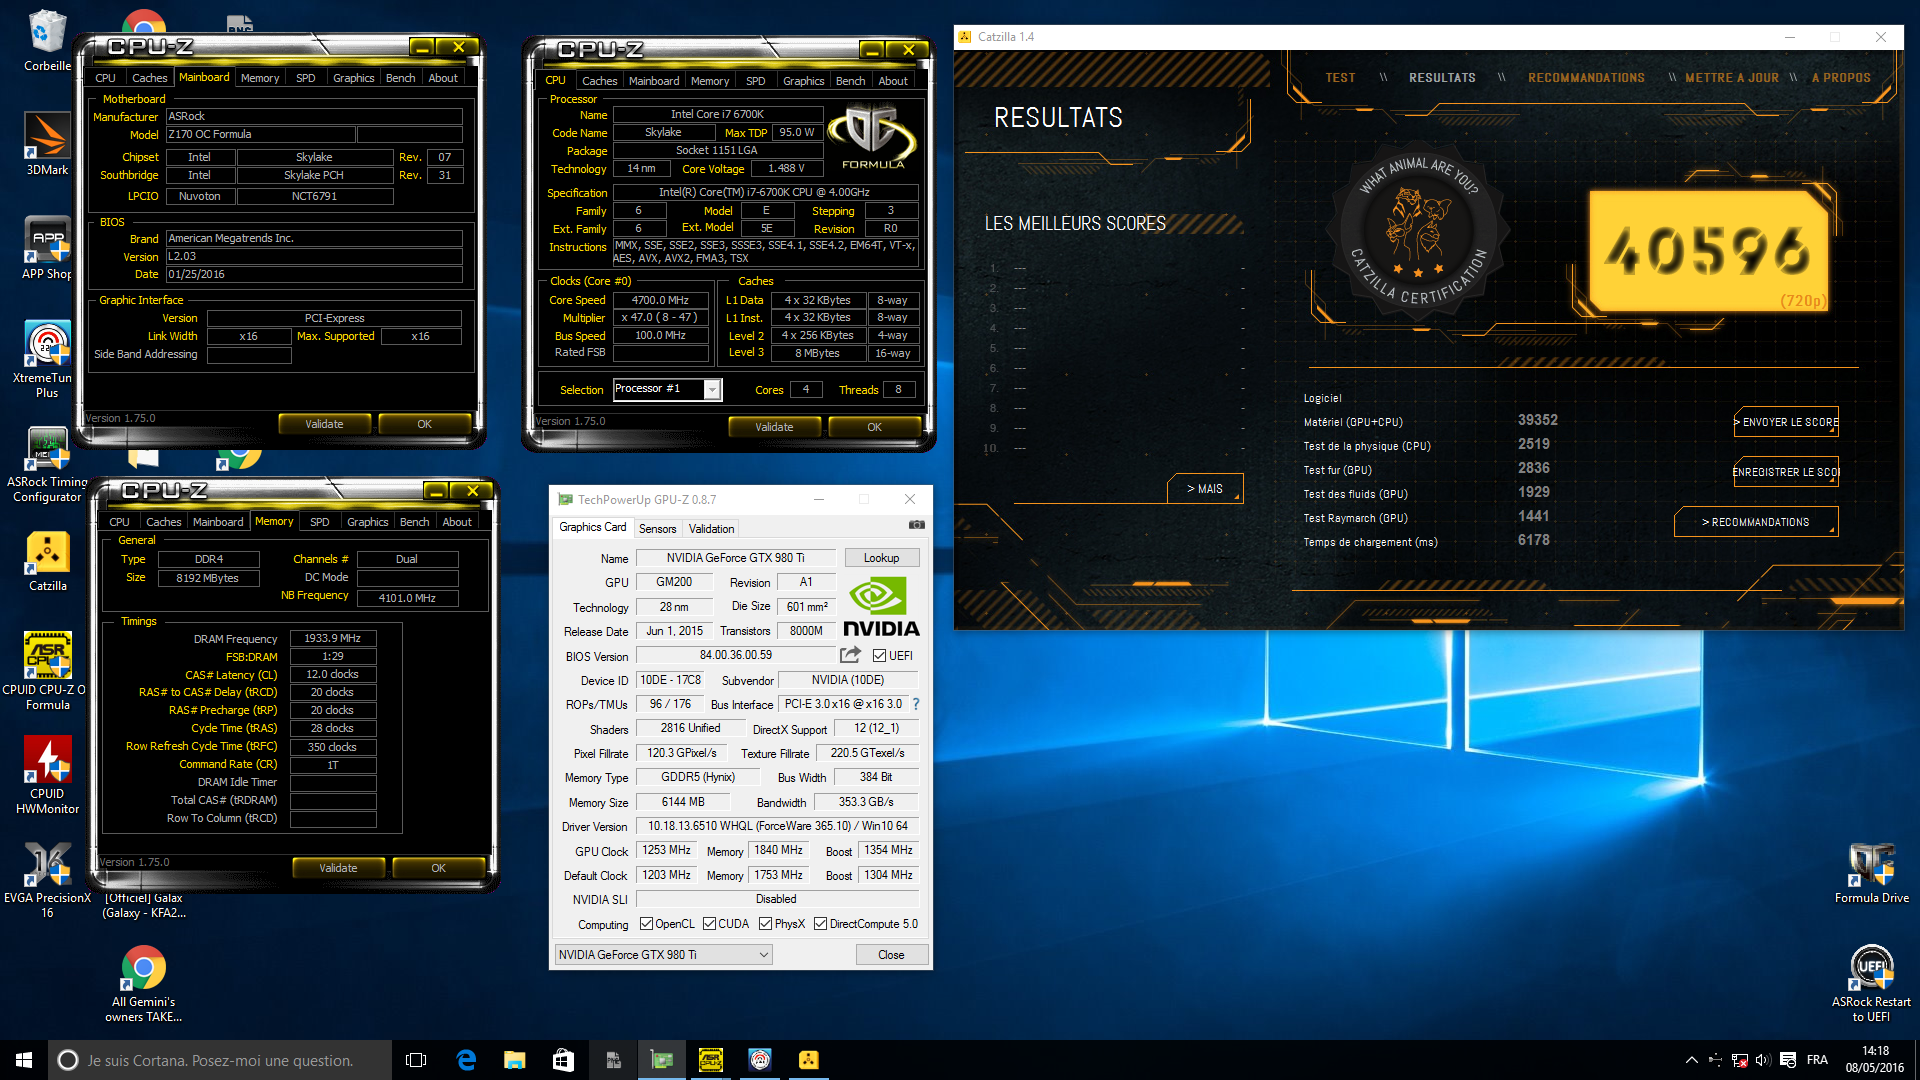The width and height of the screenshot is (1920, 1080).
Task: Open A PROPOS tab in Catzilla
Action: tap(1841, 78)
